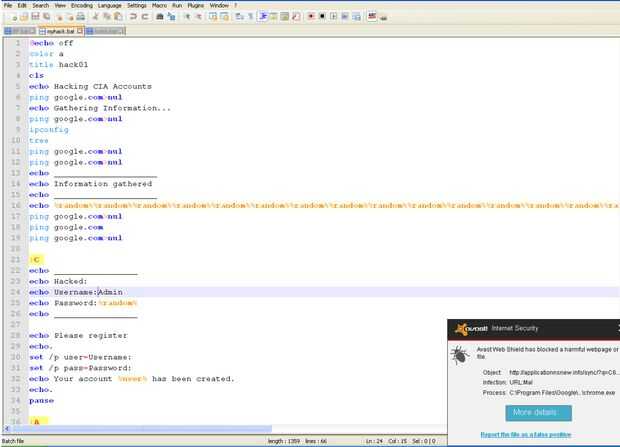Open the View menu
This screenshot has height=447, width=620.
pyautogui.click(x=60, y=6)
